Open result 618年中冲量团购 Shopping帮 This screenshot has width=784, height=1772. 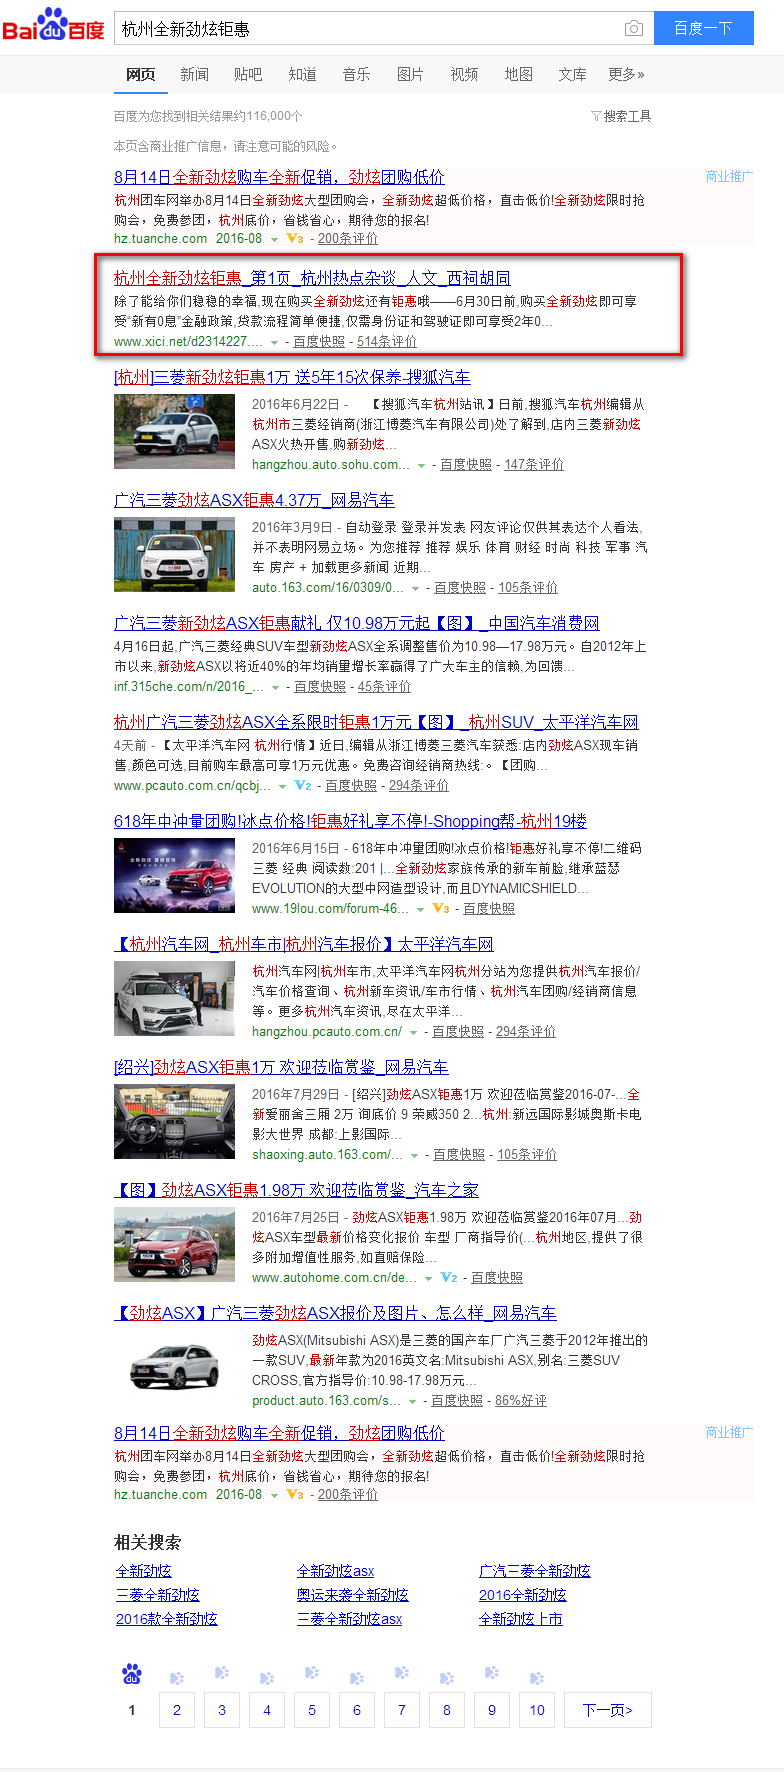pyautogui.click(x=350, y=821)
